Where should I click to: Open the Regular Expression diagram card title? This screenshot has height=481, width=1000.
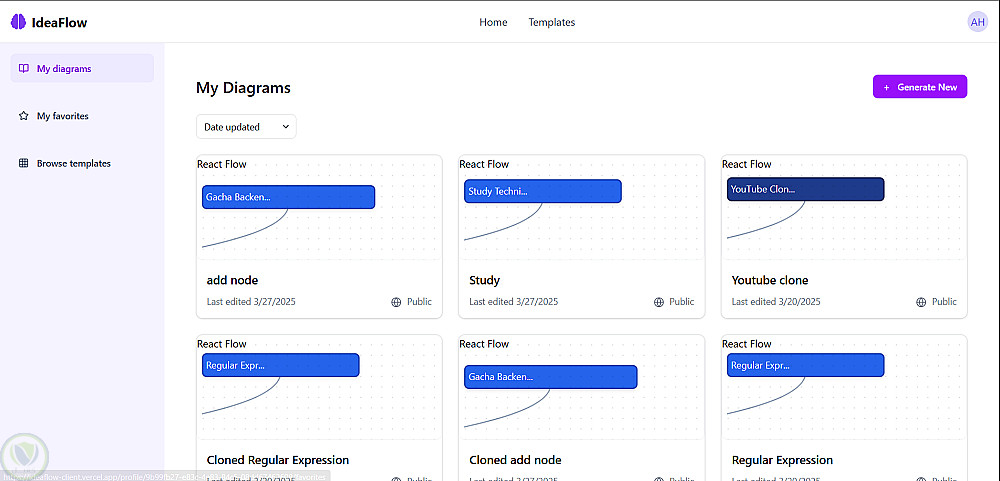point(782,460)
